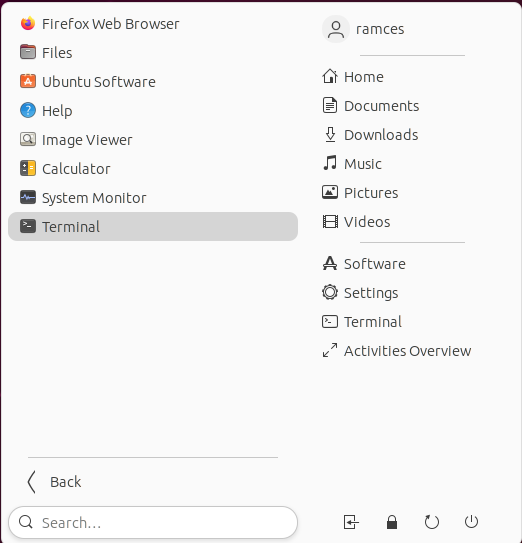Click the right-column Terminal shortcut icon
522x543 pixels.
[x=330, y=321]
